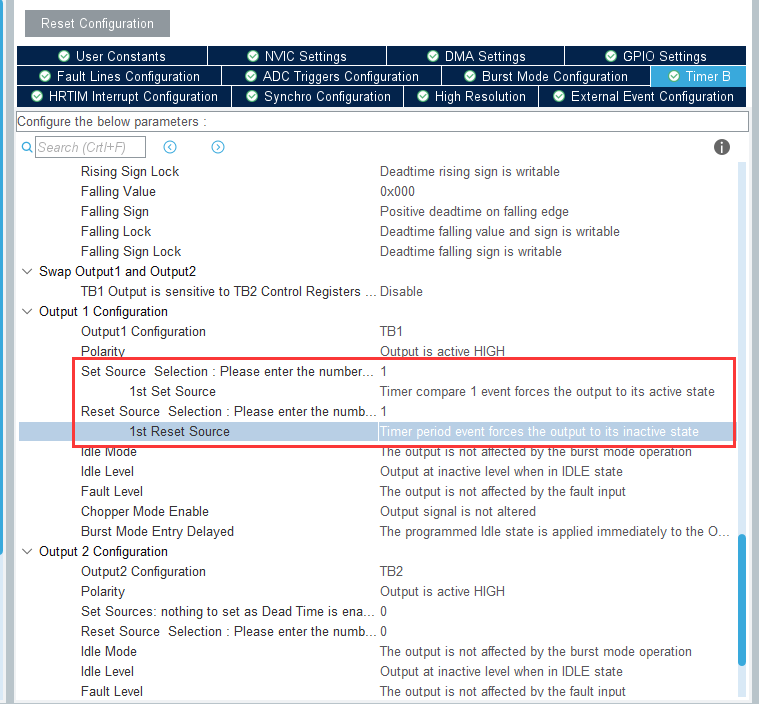Click the information icon

(x=722, y=147)
